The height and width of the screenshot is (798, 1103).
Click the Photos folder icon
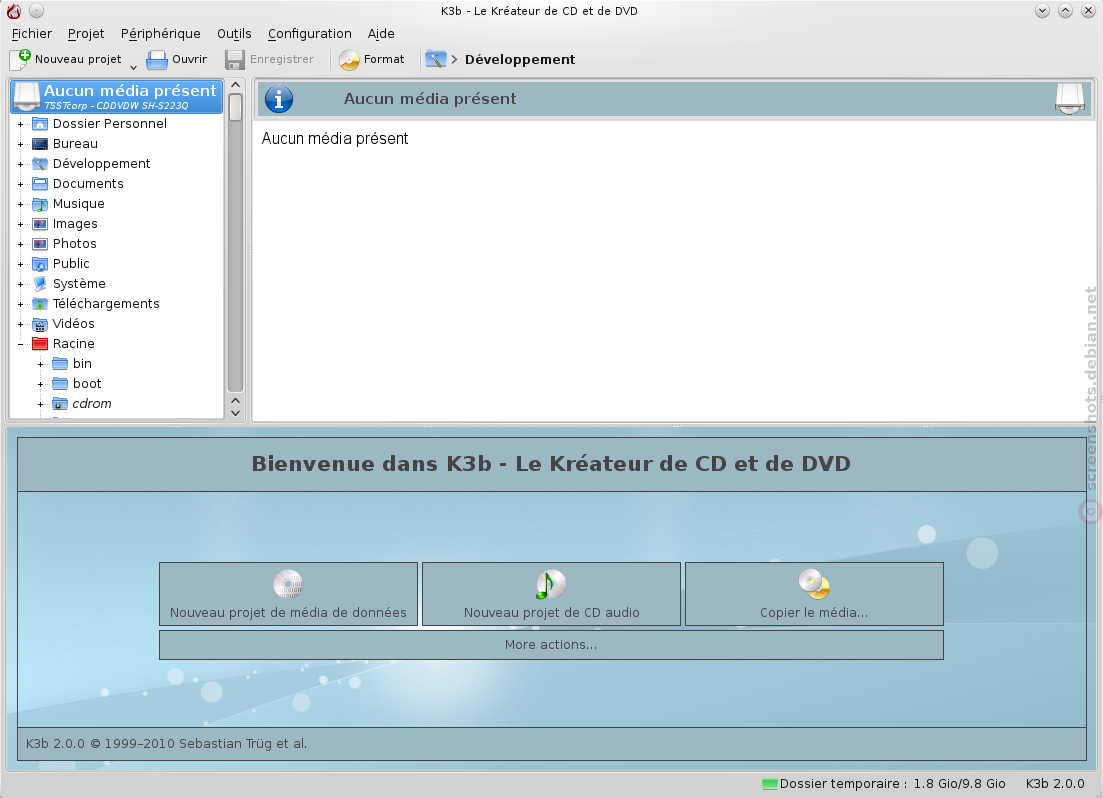click(40, 244)
